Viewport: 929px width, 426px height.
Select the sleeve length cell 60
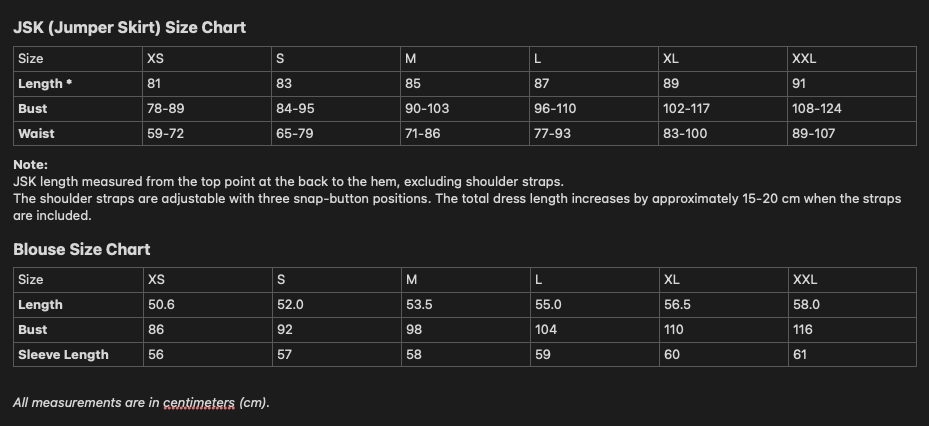[x=672, y=354]
